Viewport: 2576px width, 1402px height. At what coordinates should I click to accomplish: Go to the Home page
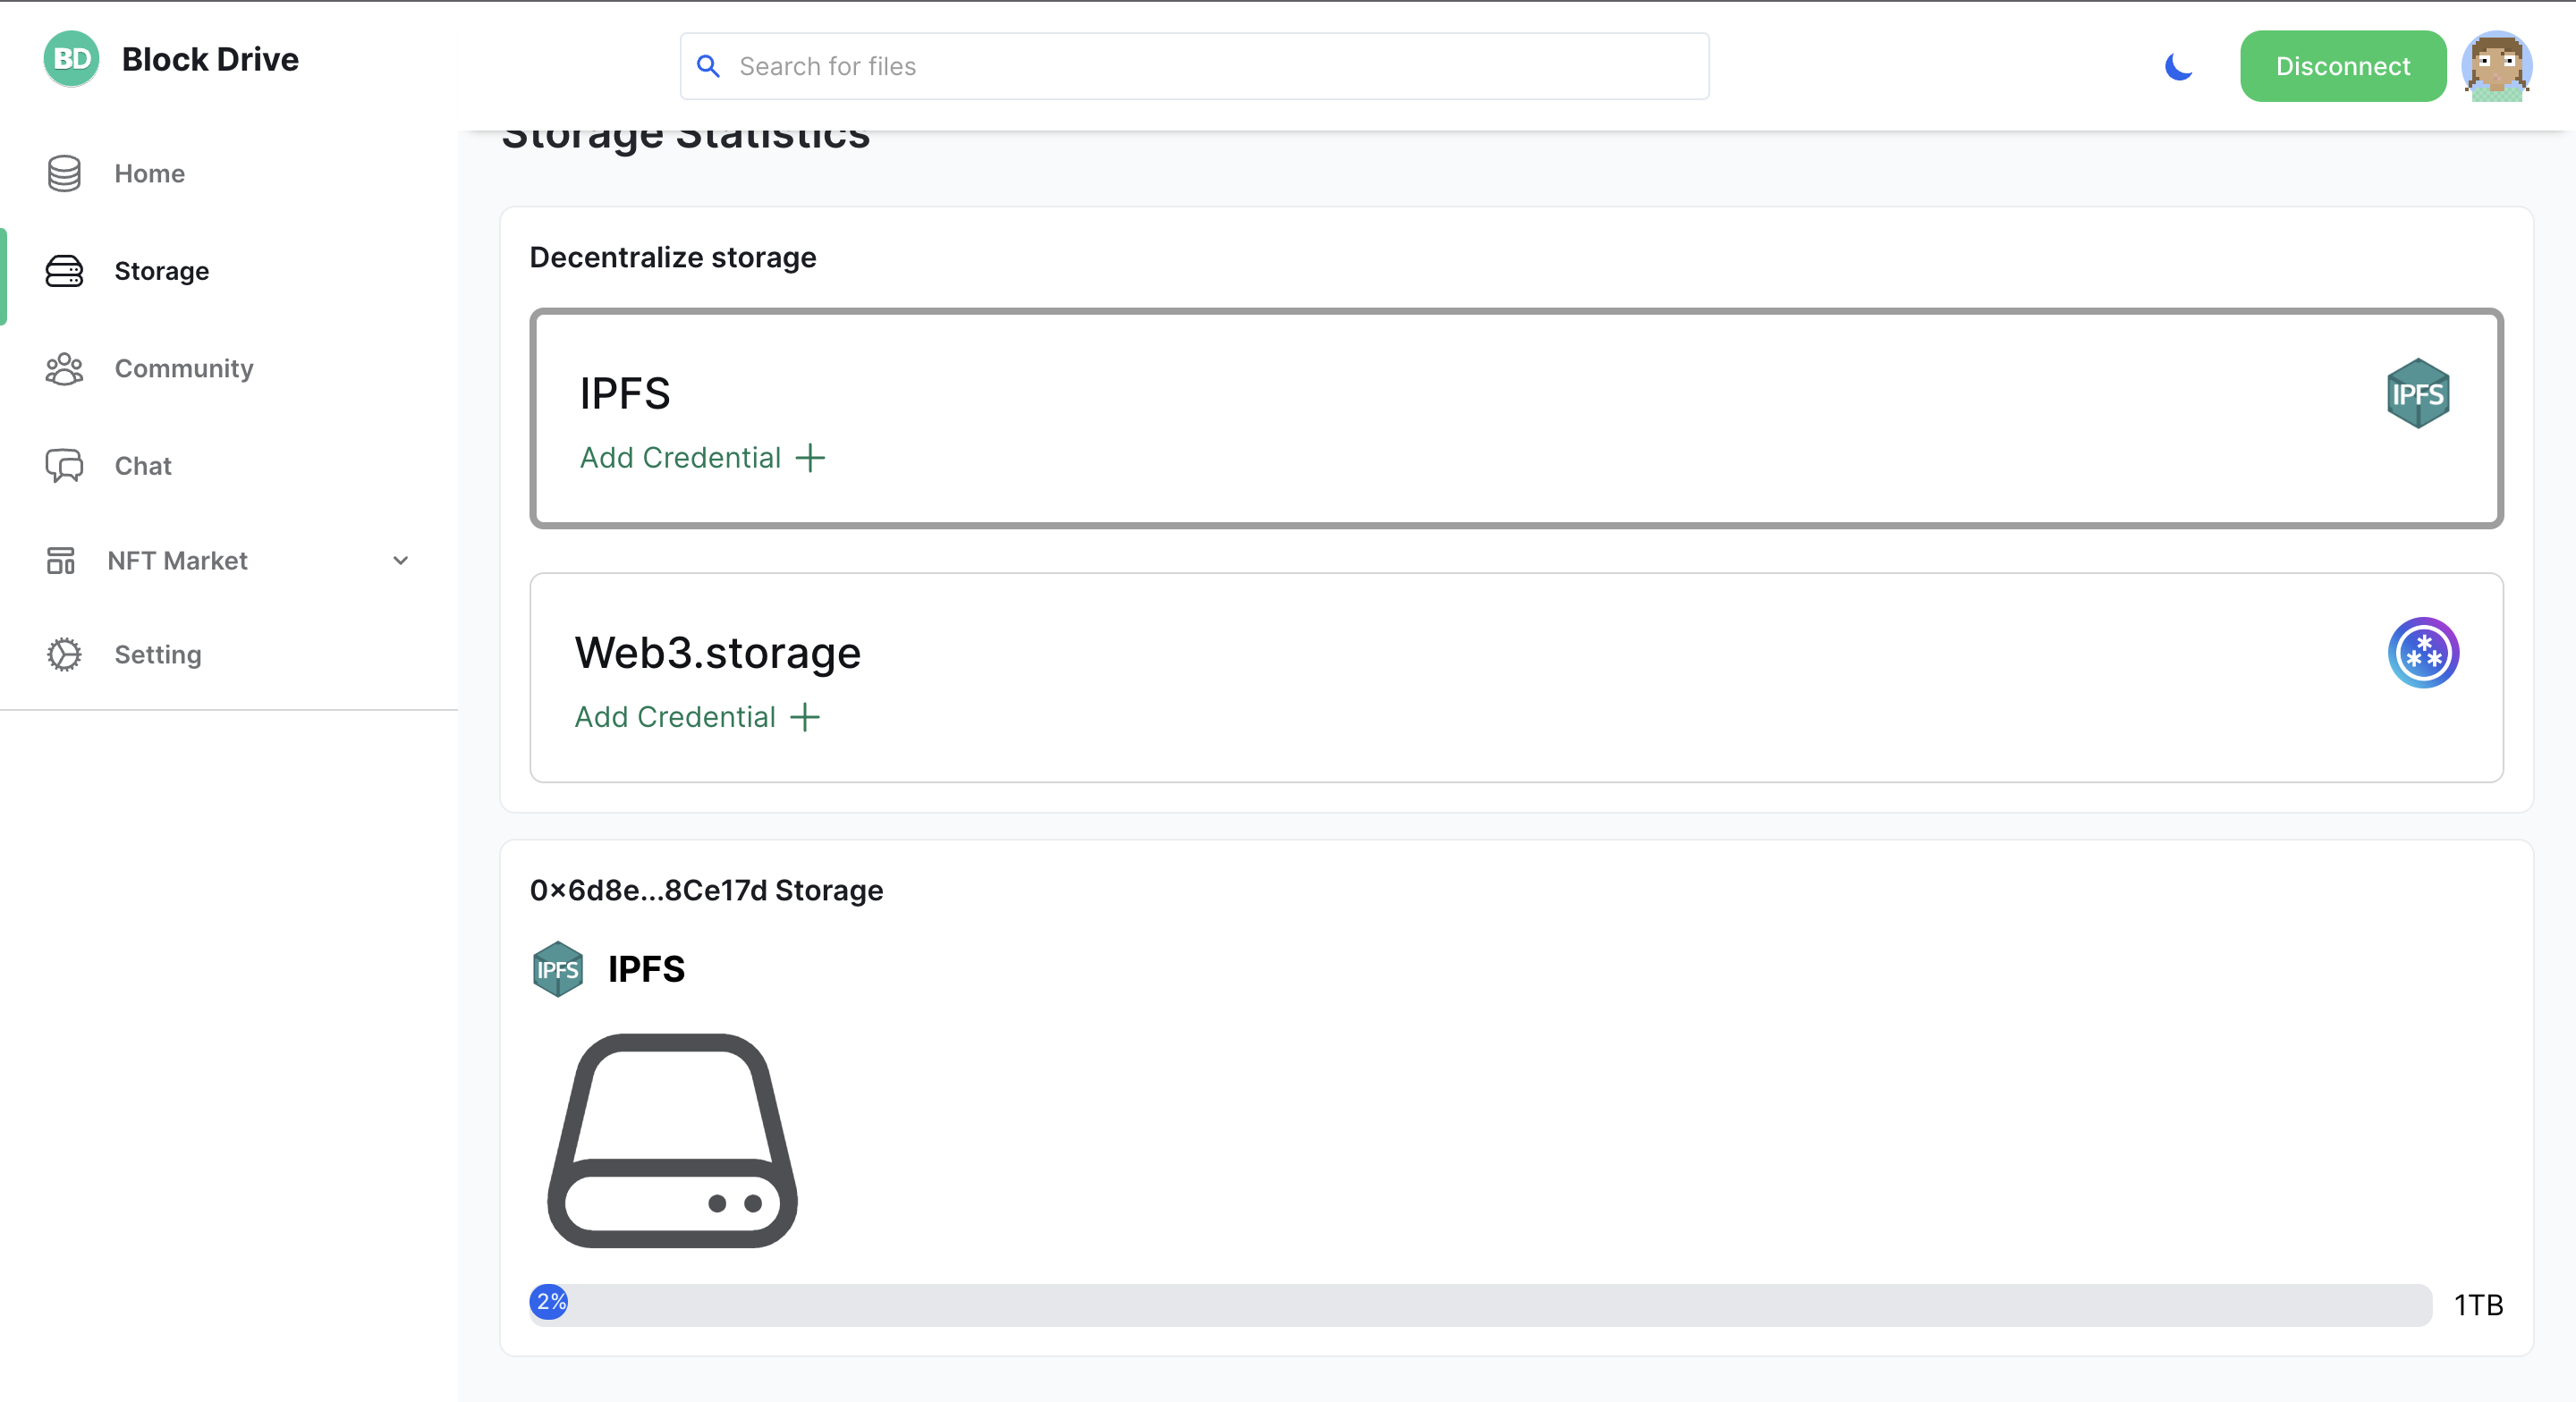pyautogui.click(x=149, y=174)
